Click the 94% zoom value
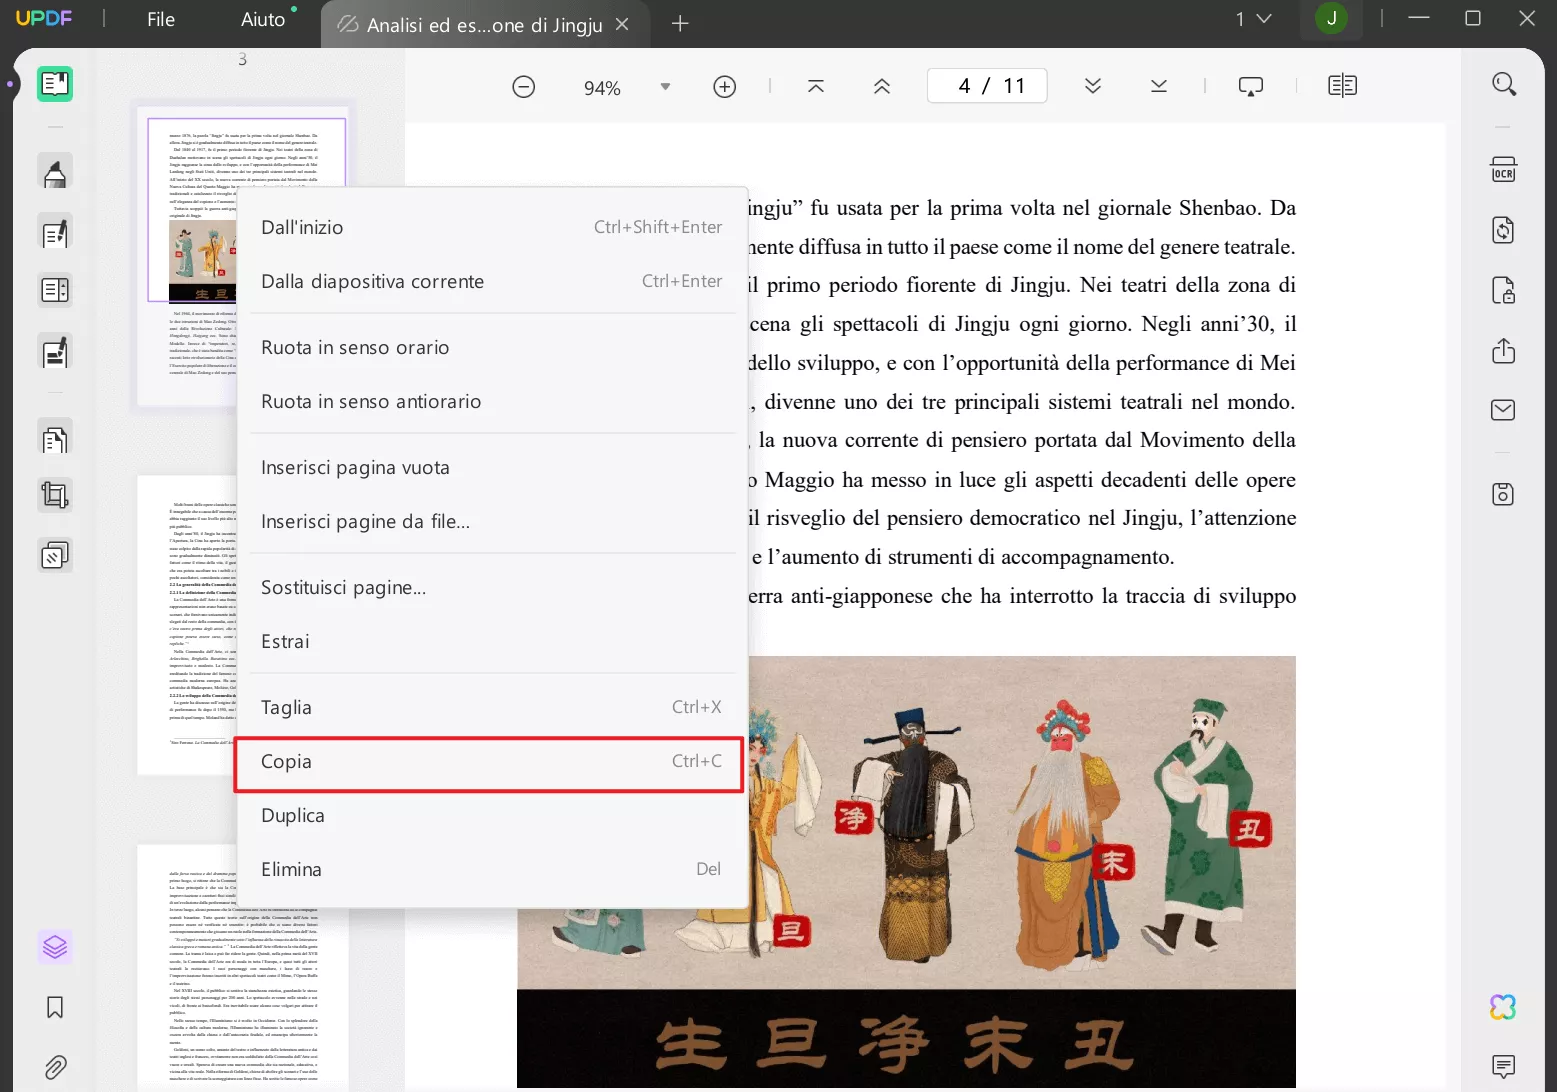This screenshot has width=1557, height=1092. coord(602,88)
